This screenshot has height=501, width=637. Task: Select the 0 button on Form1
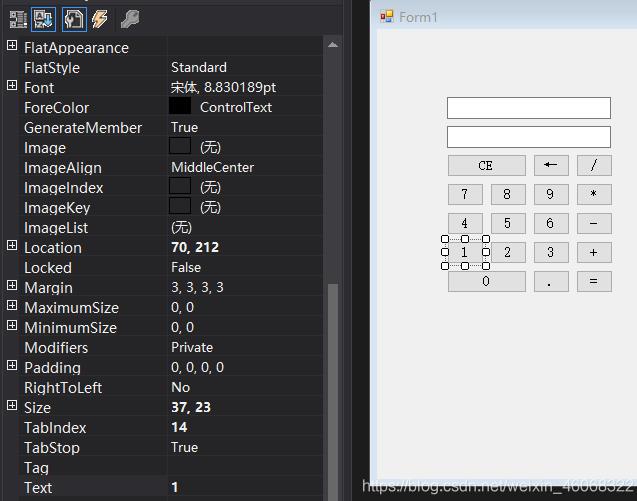click(x=487, y=281)
